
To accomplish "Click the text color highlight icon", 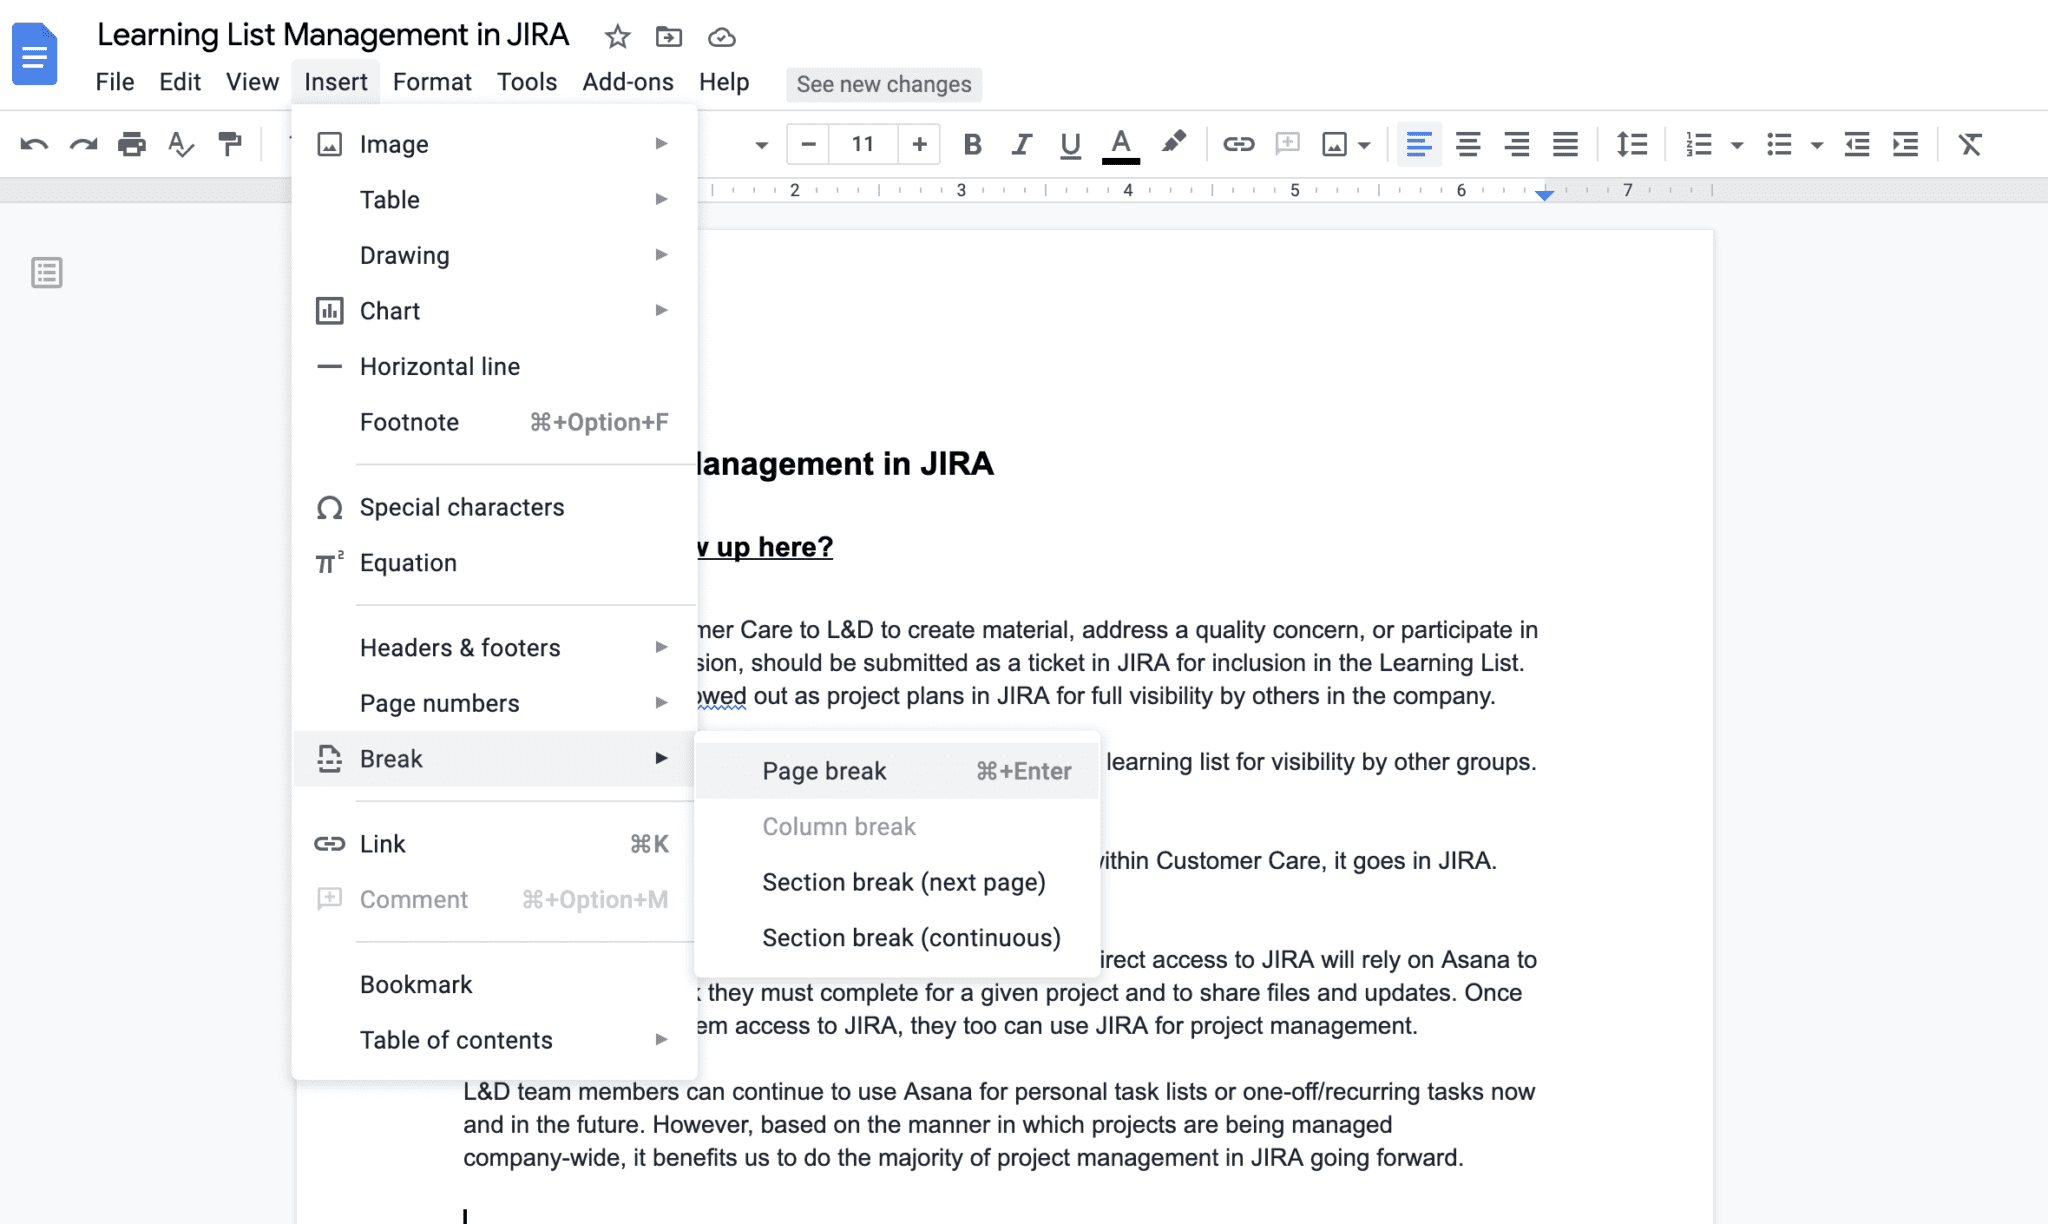I will pyautogui.click(x=1173, y=143).
